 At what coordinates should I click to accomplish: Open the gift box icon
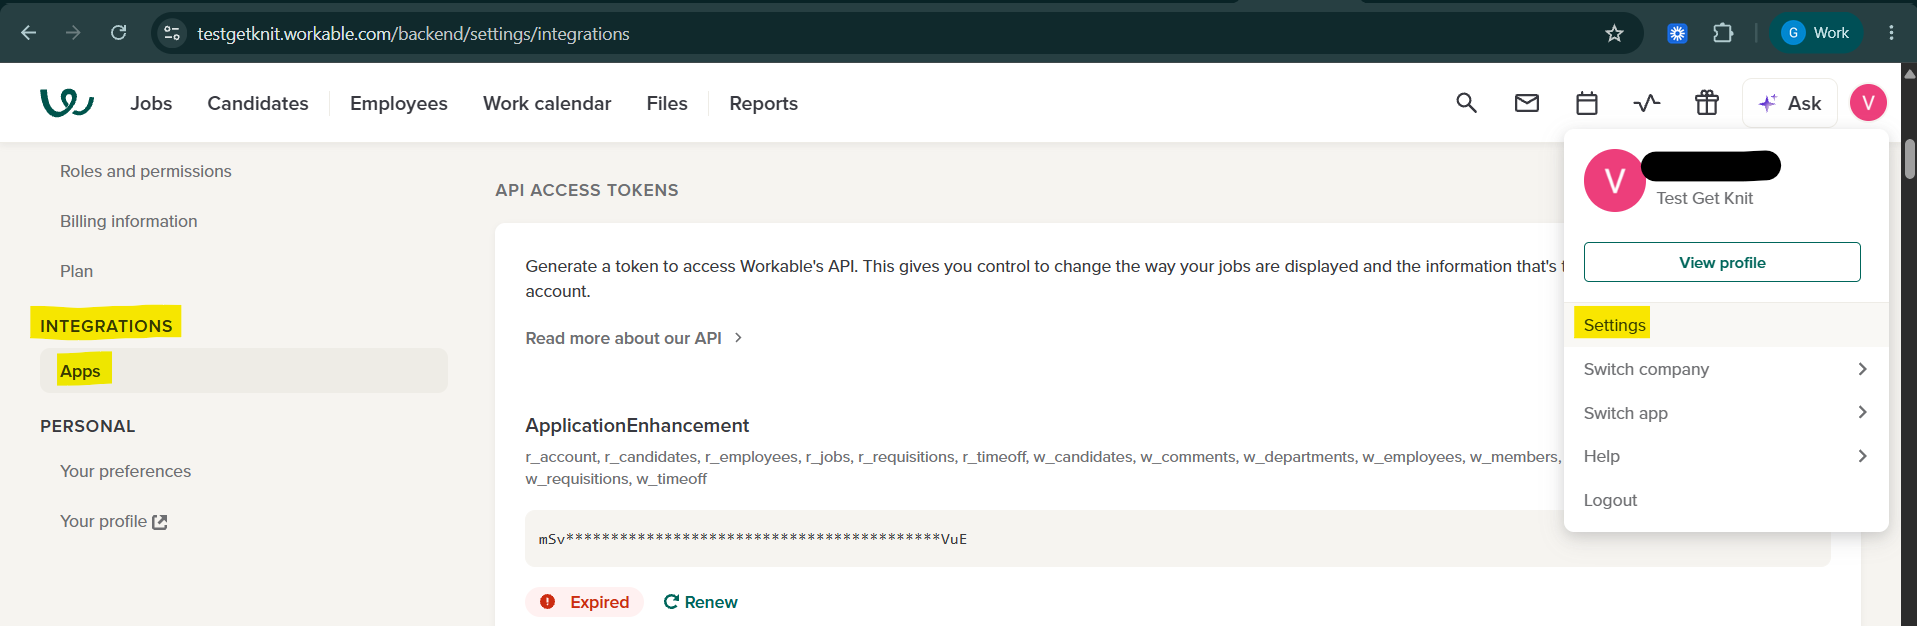point(1707,103)
